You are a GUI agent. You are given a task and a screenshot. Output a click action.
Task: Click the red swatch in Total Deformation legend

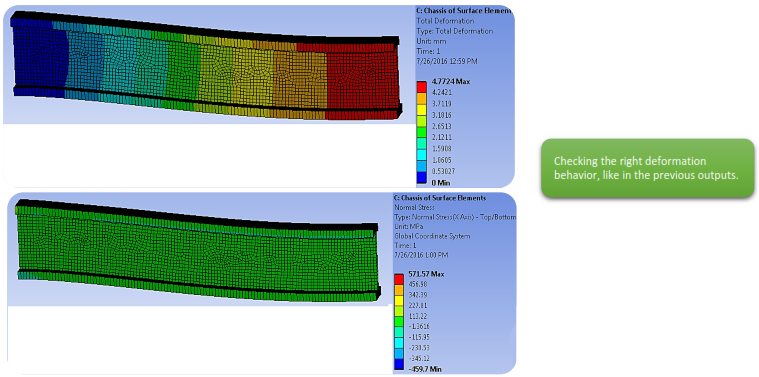[421, 87]
